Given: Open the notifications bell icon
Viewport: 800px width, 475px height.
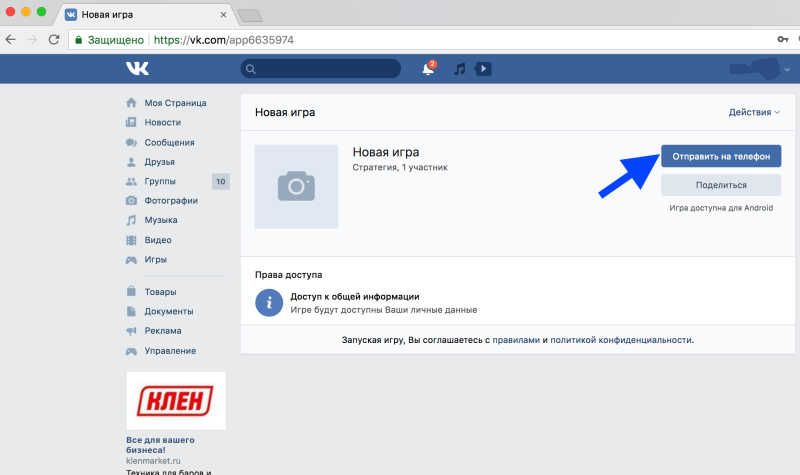Looking at the screenshot, I should point(429,69).
